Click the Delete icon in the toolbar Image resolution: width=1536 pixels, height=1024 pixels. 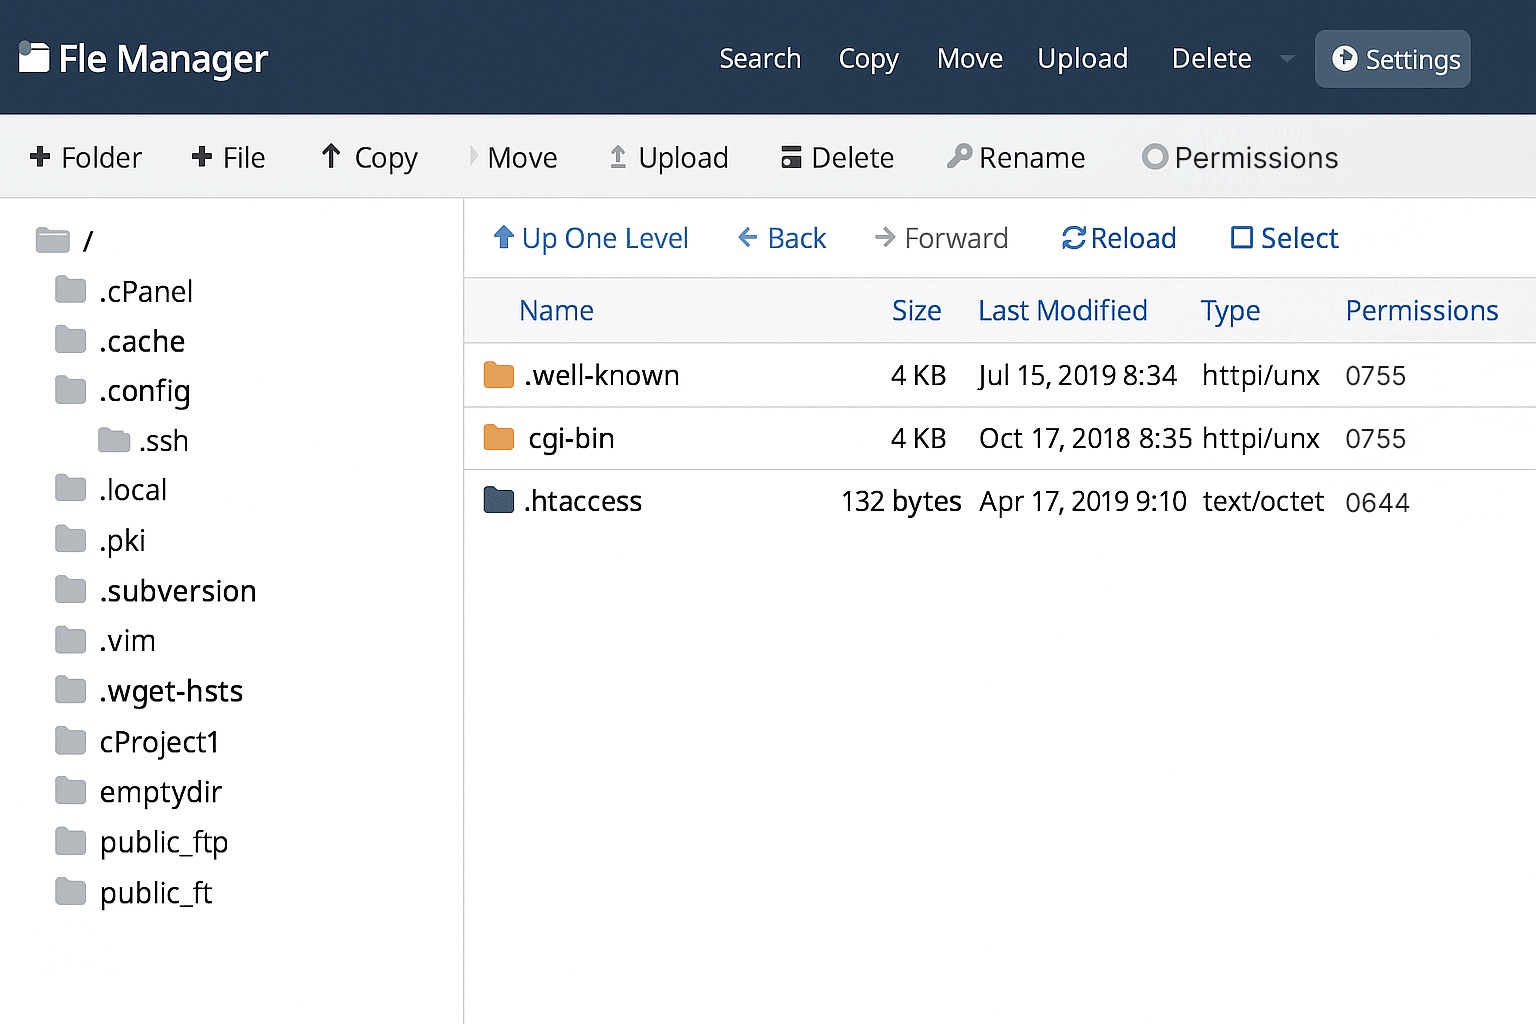pos(836,157)
